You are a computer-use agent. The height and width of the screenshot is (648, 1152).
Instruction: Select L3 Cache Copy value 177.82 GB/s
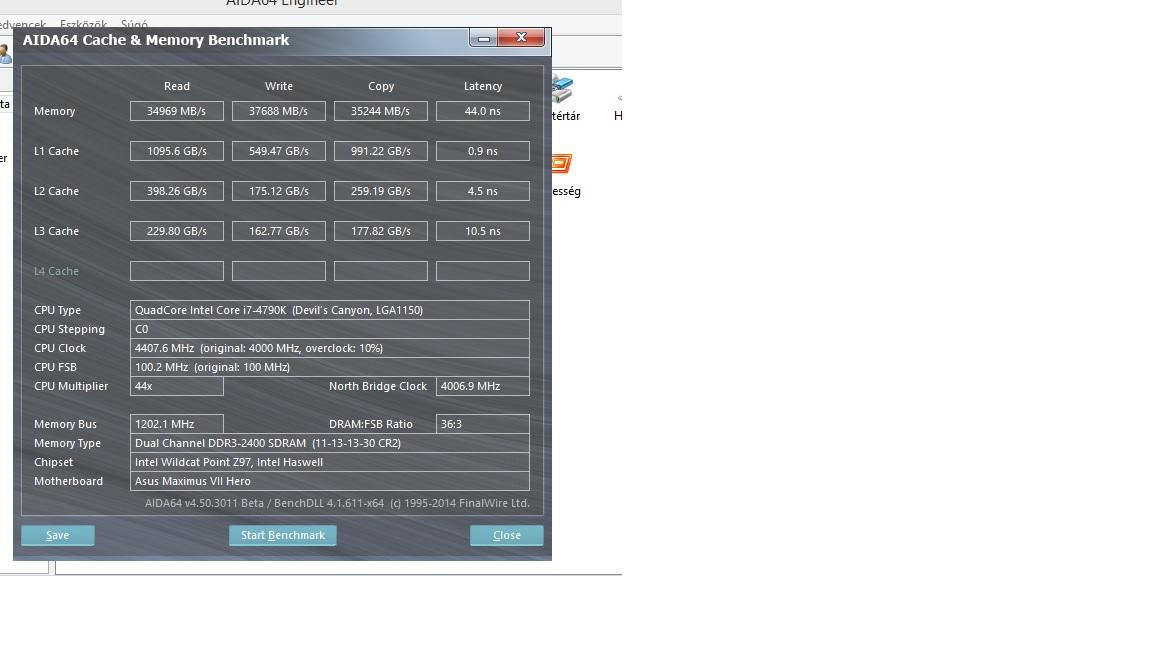pos(381,231)
